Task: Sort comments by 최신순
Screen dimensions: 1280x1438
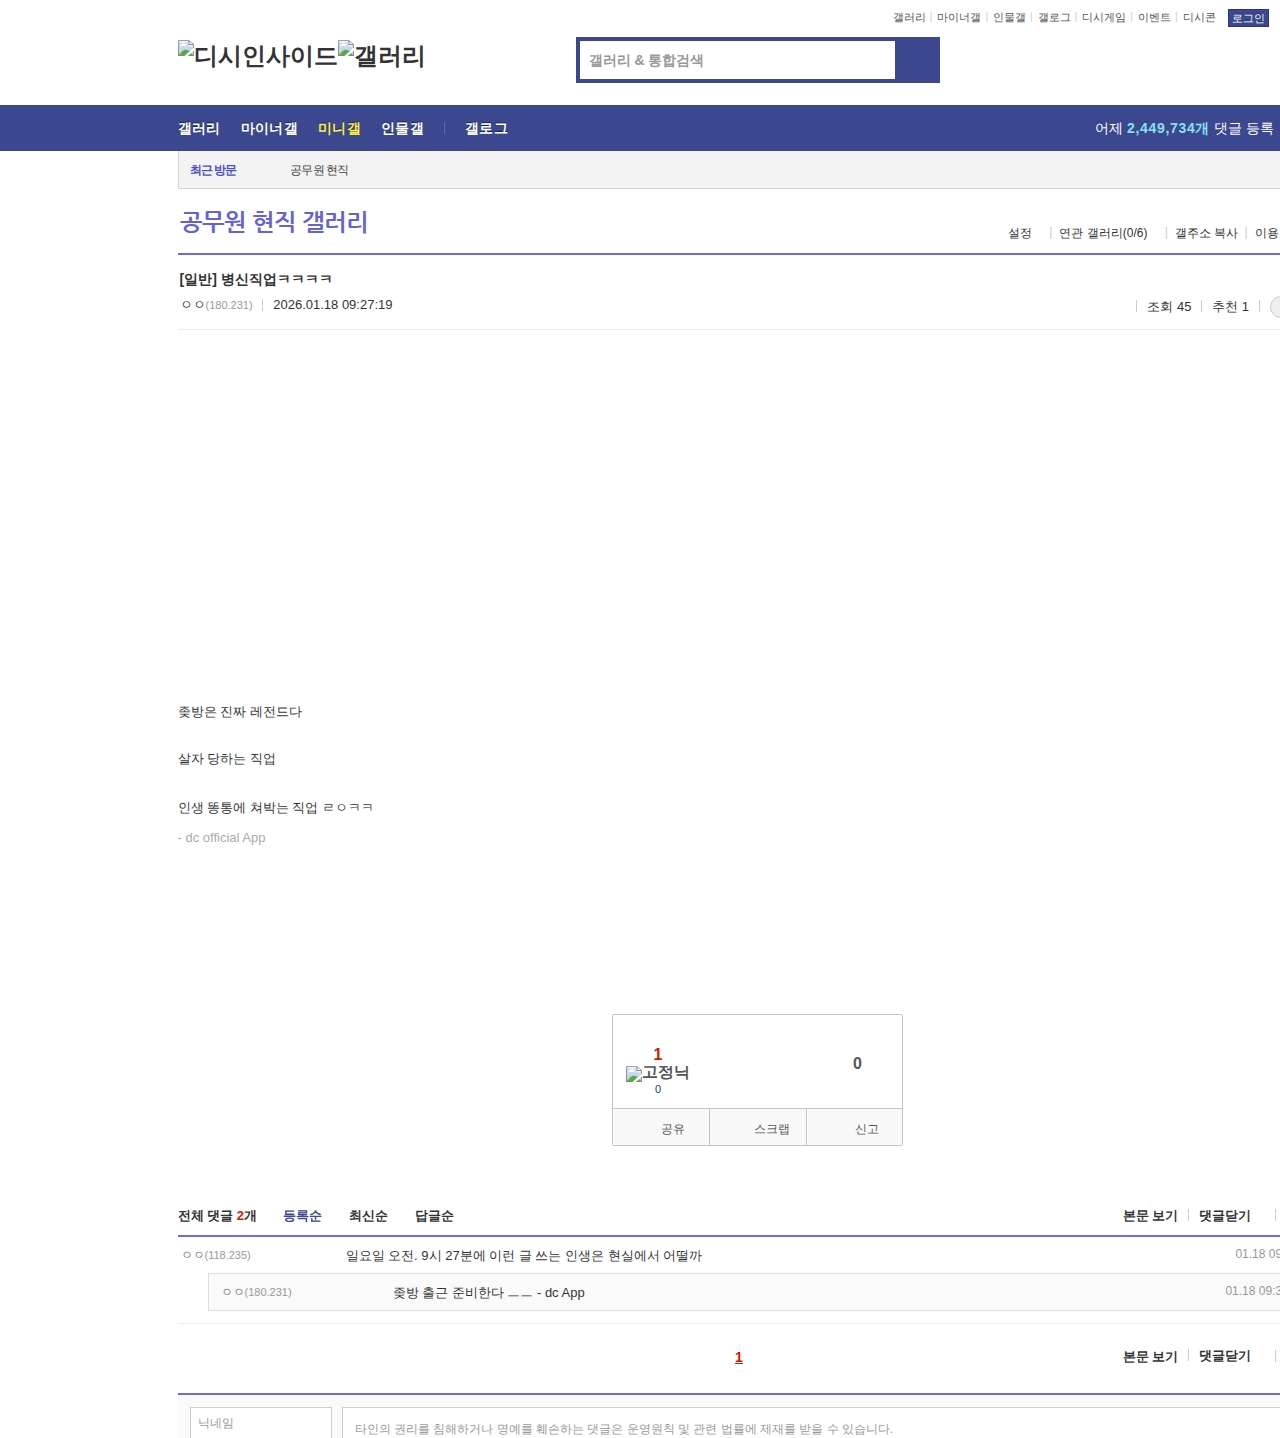Action: pos(368,1216)
